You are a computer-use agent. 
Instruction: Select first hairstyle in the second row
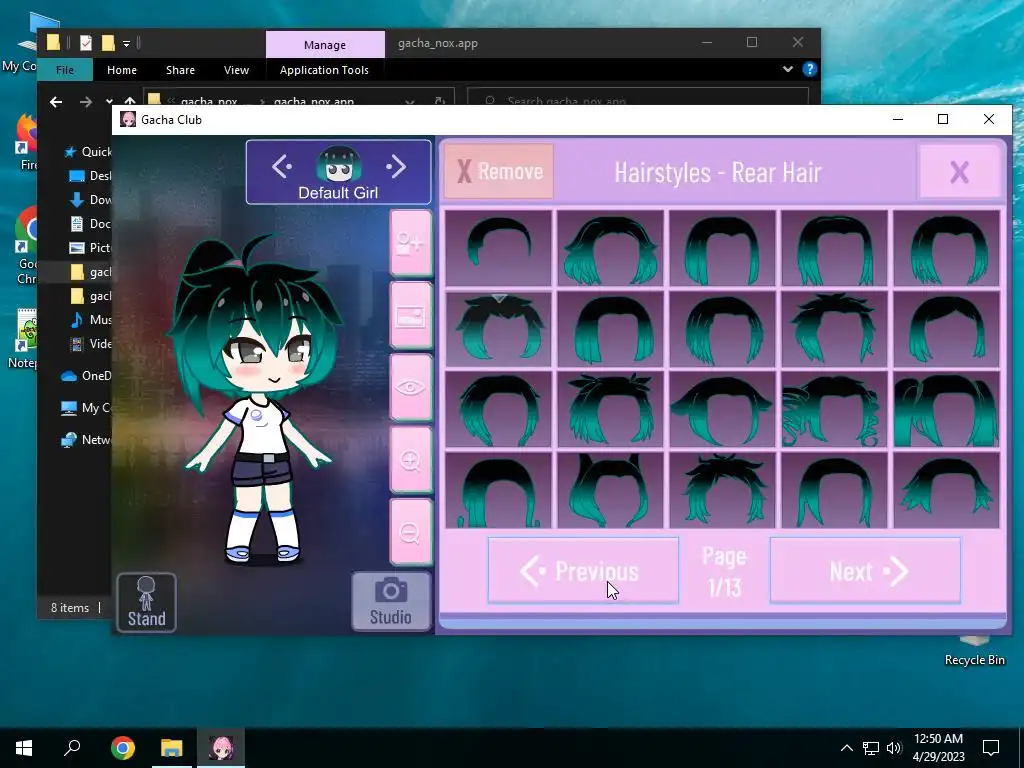[x=498, y=329]
